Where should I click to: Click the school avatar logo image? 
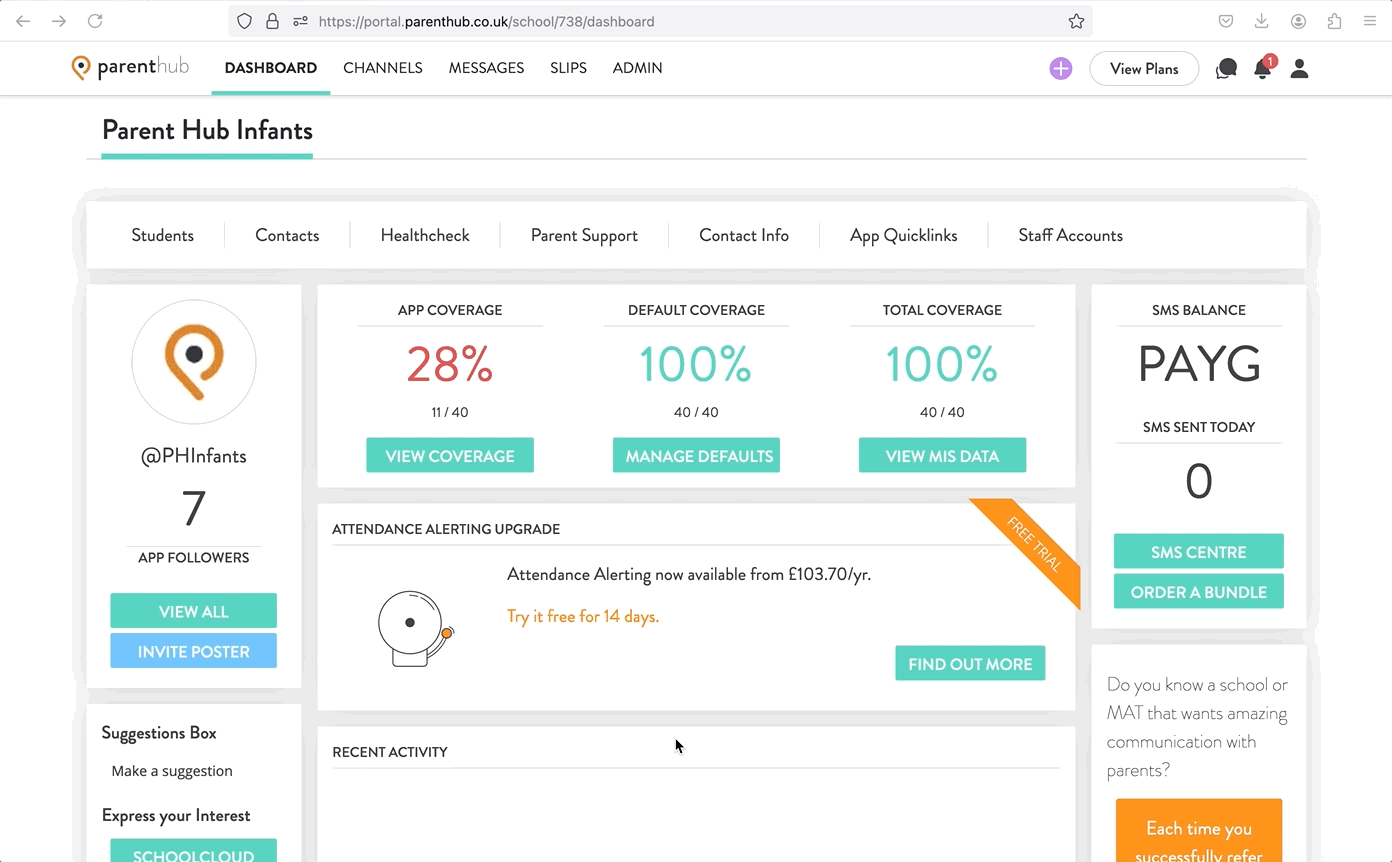click(x=194, y=362)
